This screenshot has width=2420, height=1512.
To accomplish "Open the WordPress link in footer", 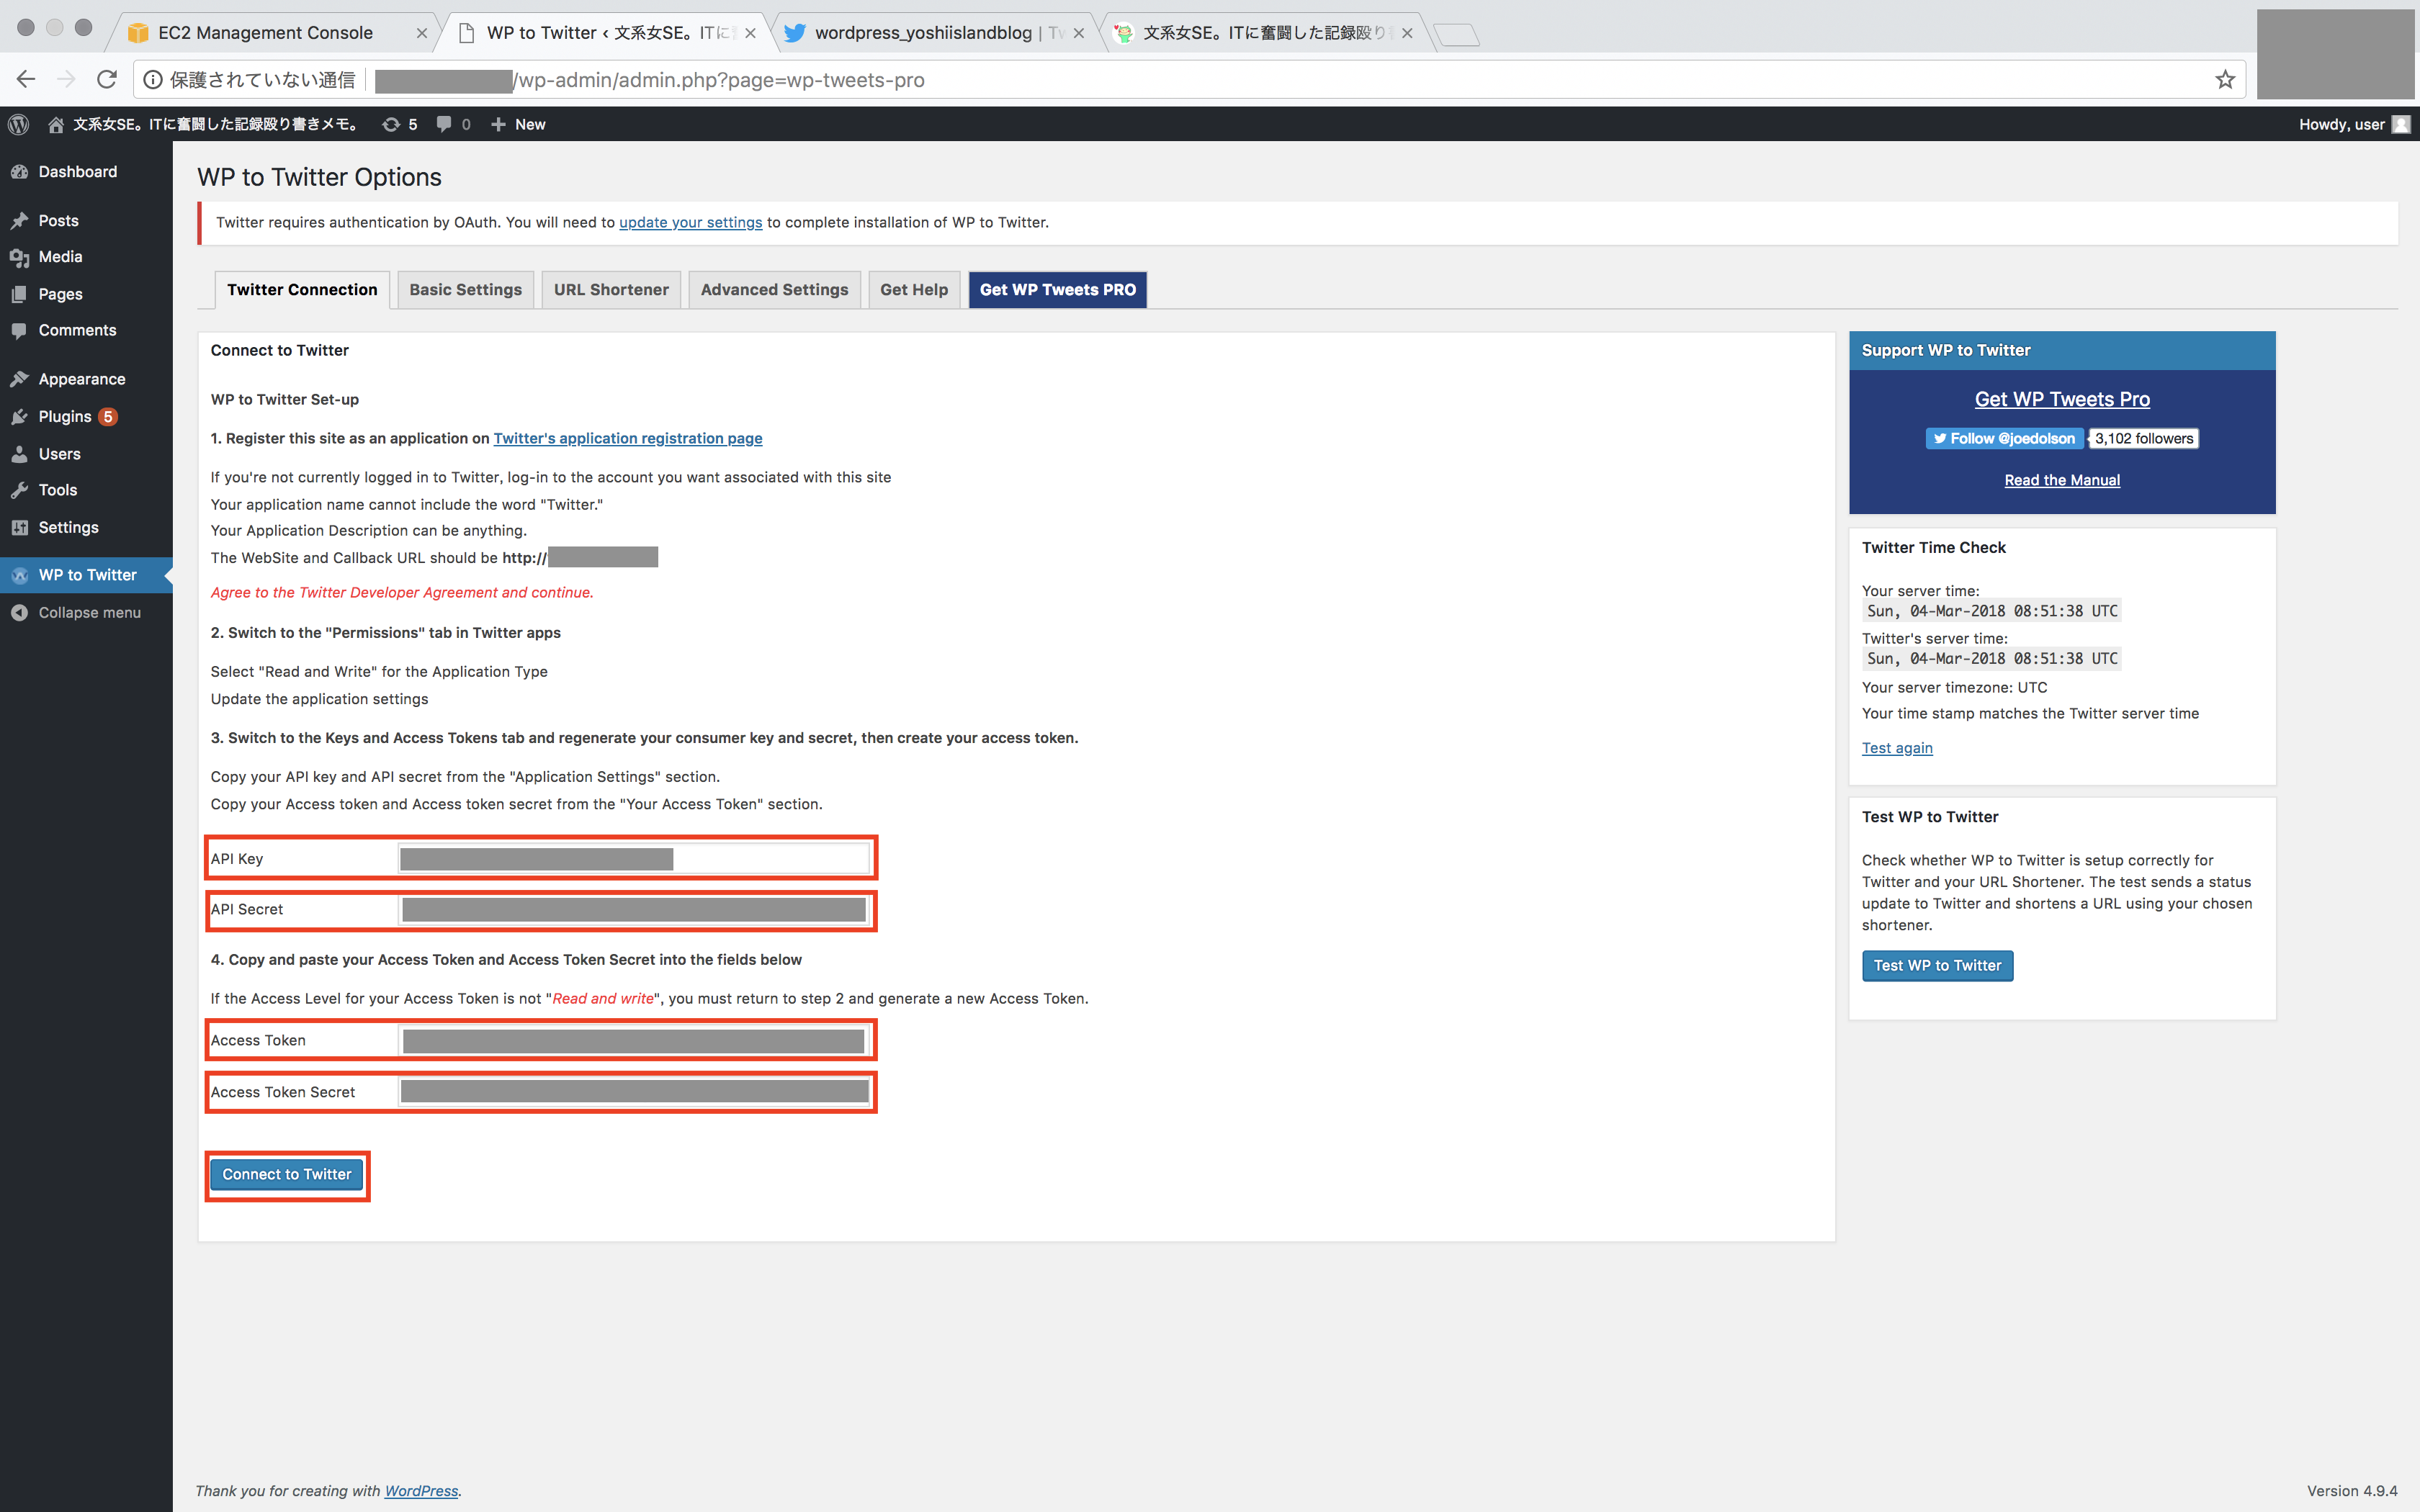I will pyautogui.click(x=421, y=1491).
